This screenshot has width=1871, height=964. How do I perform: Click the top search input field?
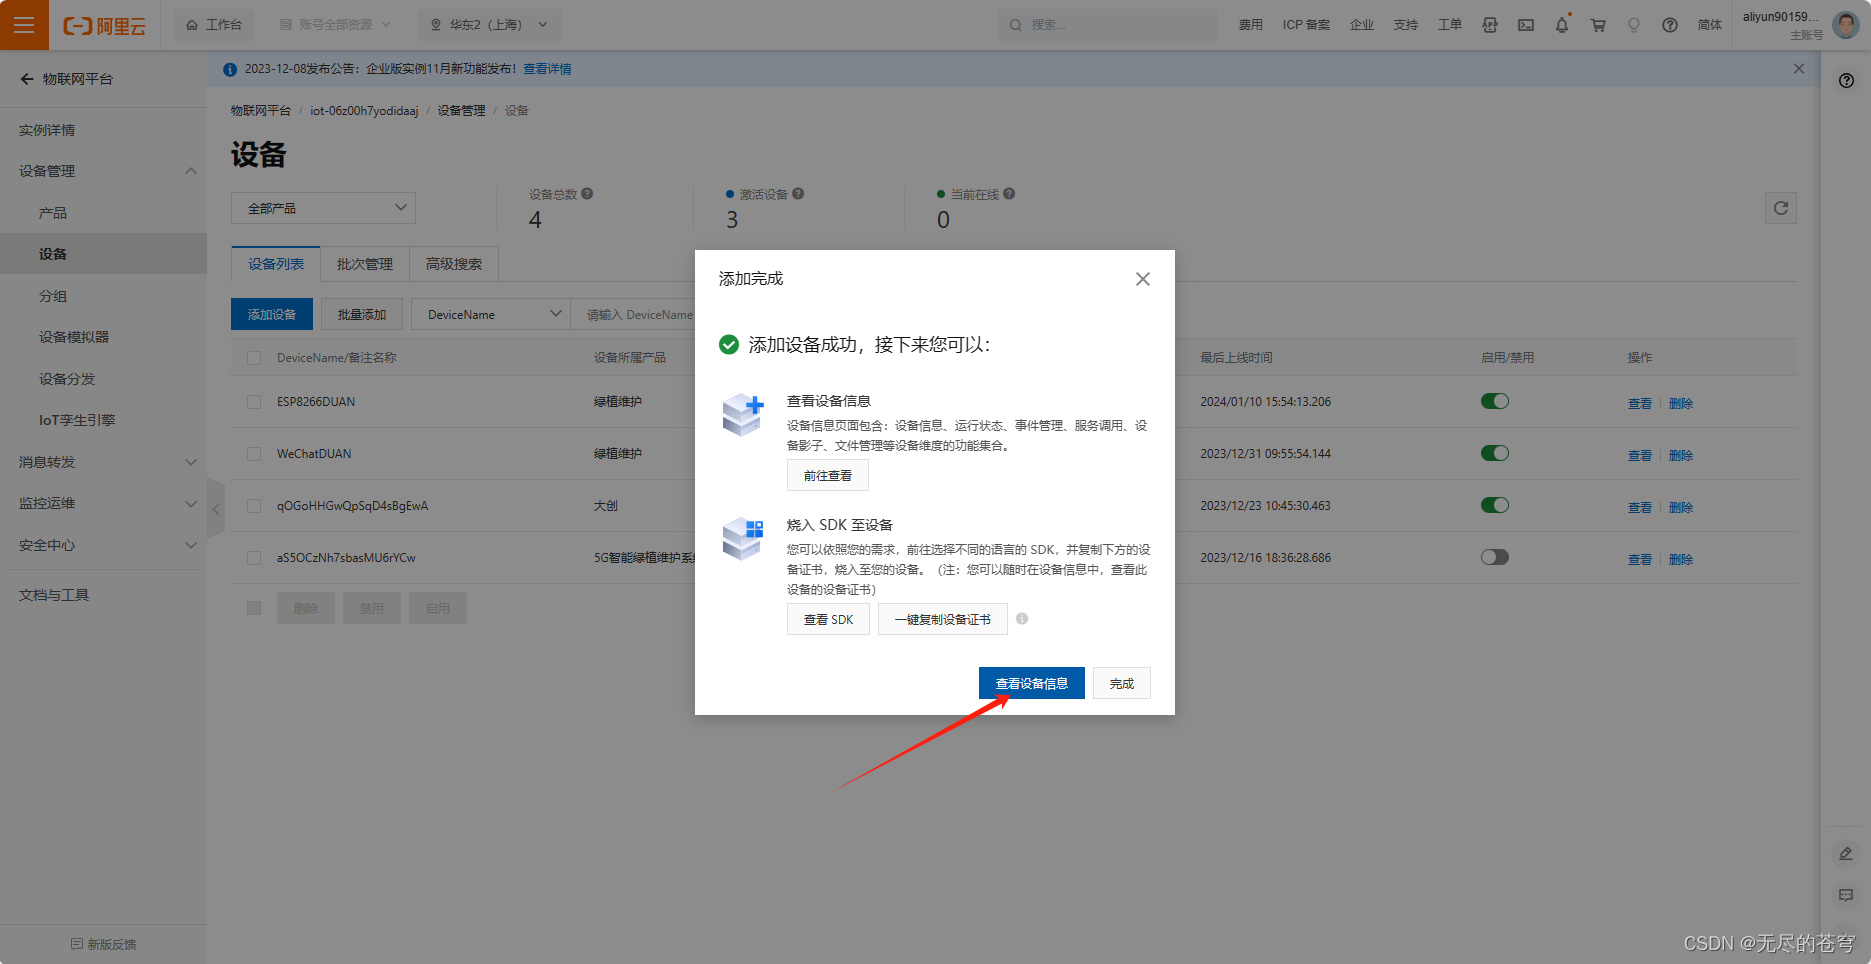click(1107, 25)
